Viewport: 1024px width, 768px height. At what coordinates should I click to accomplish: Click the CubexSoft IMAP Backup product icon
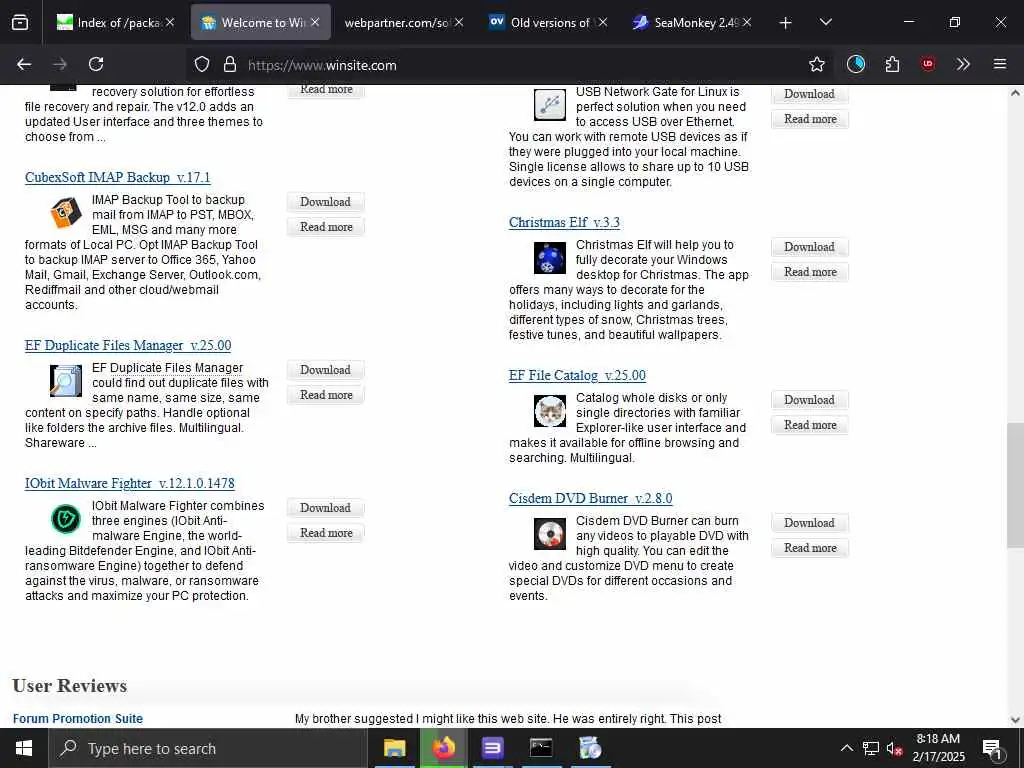pos(66,213)
